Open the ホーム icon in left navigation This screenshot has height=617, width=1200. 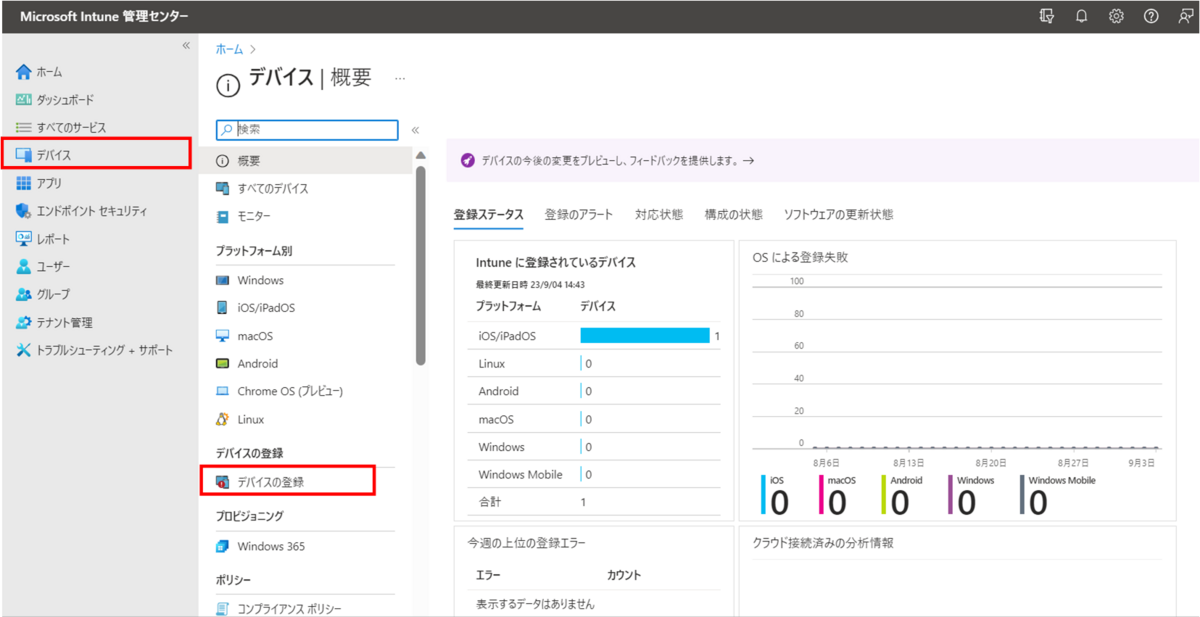tap(24, 72)
